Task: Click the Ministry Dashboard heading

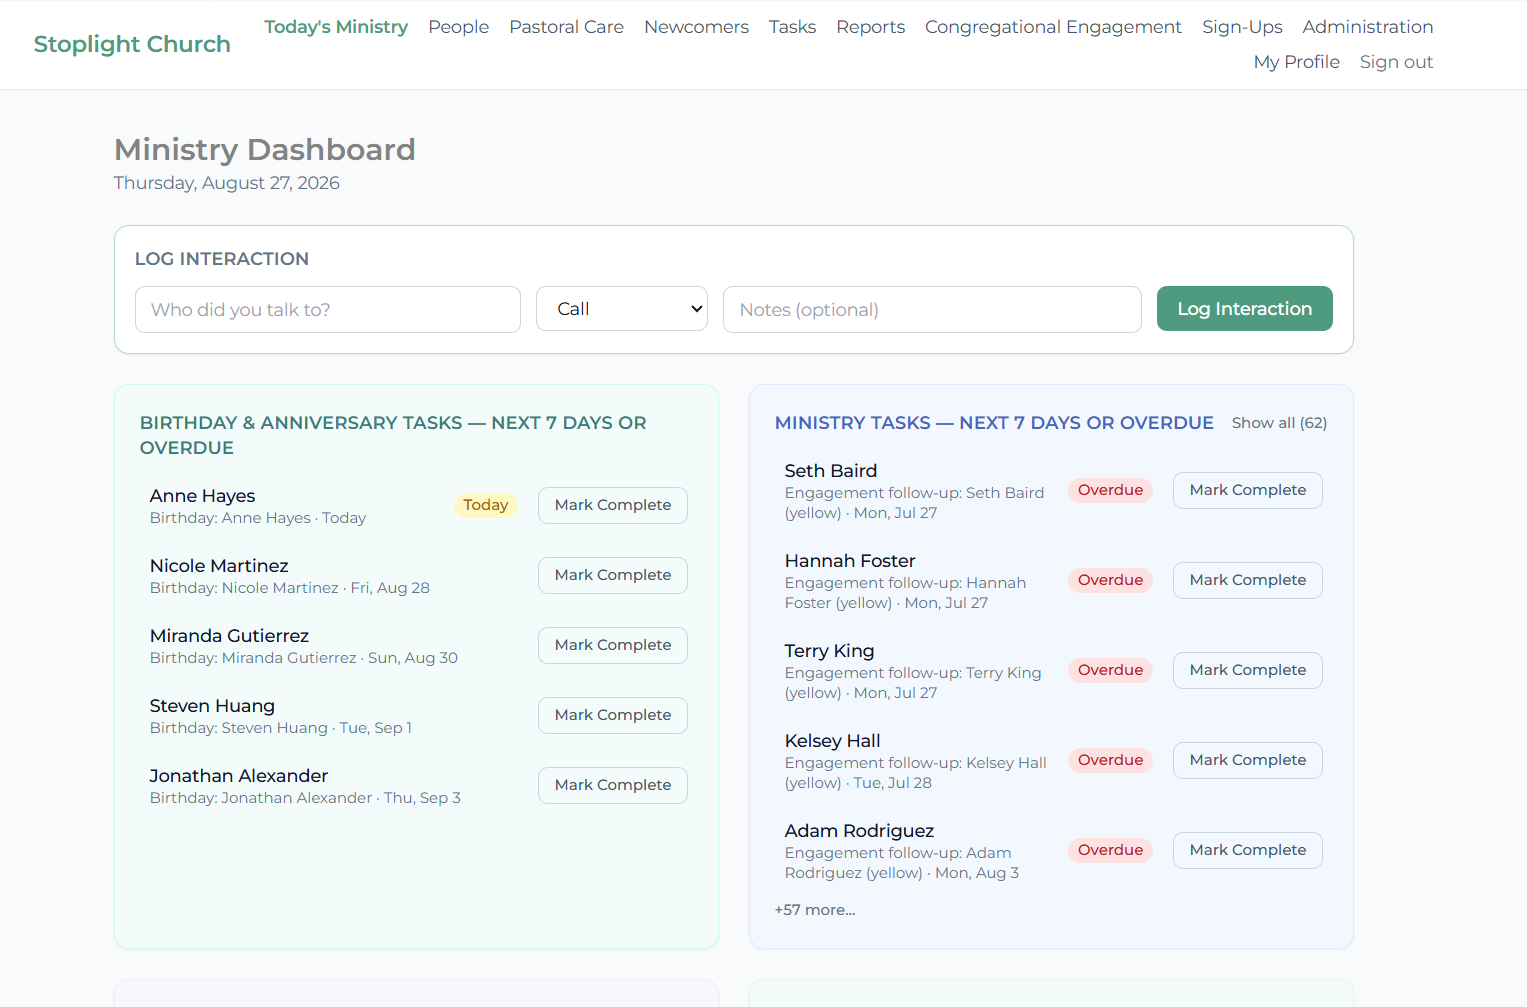Action: tap(265, 149)
